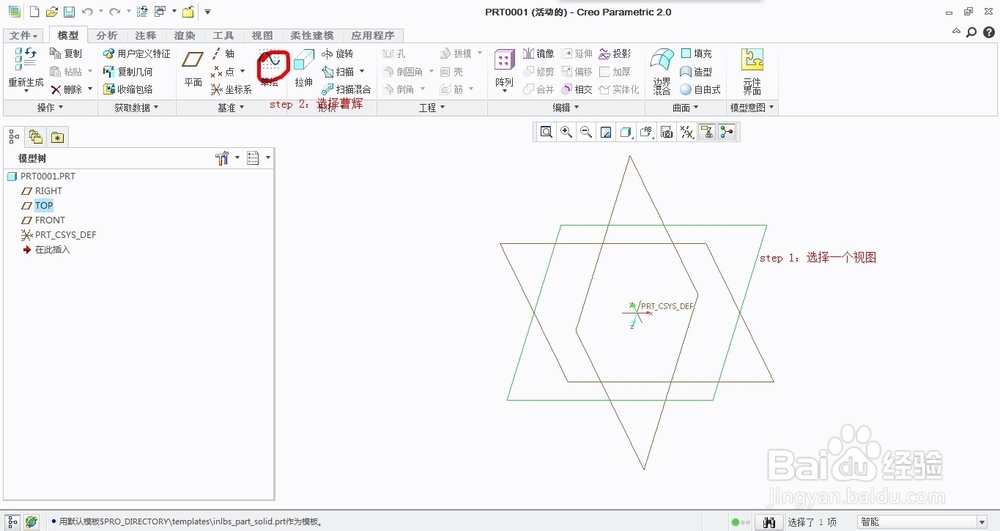Toggle spin center display
The width and height of the screenshot is (1000, 531).
726,132
